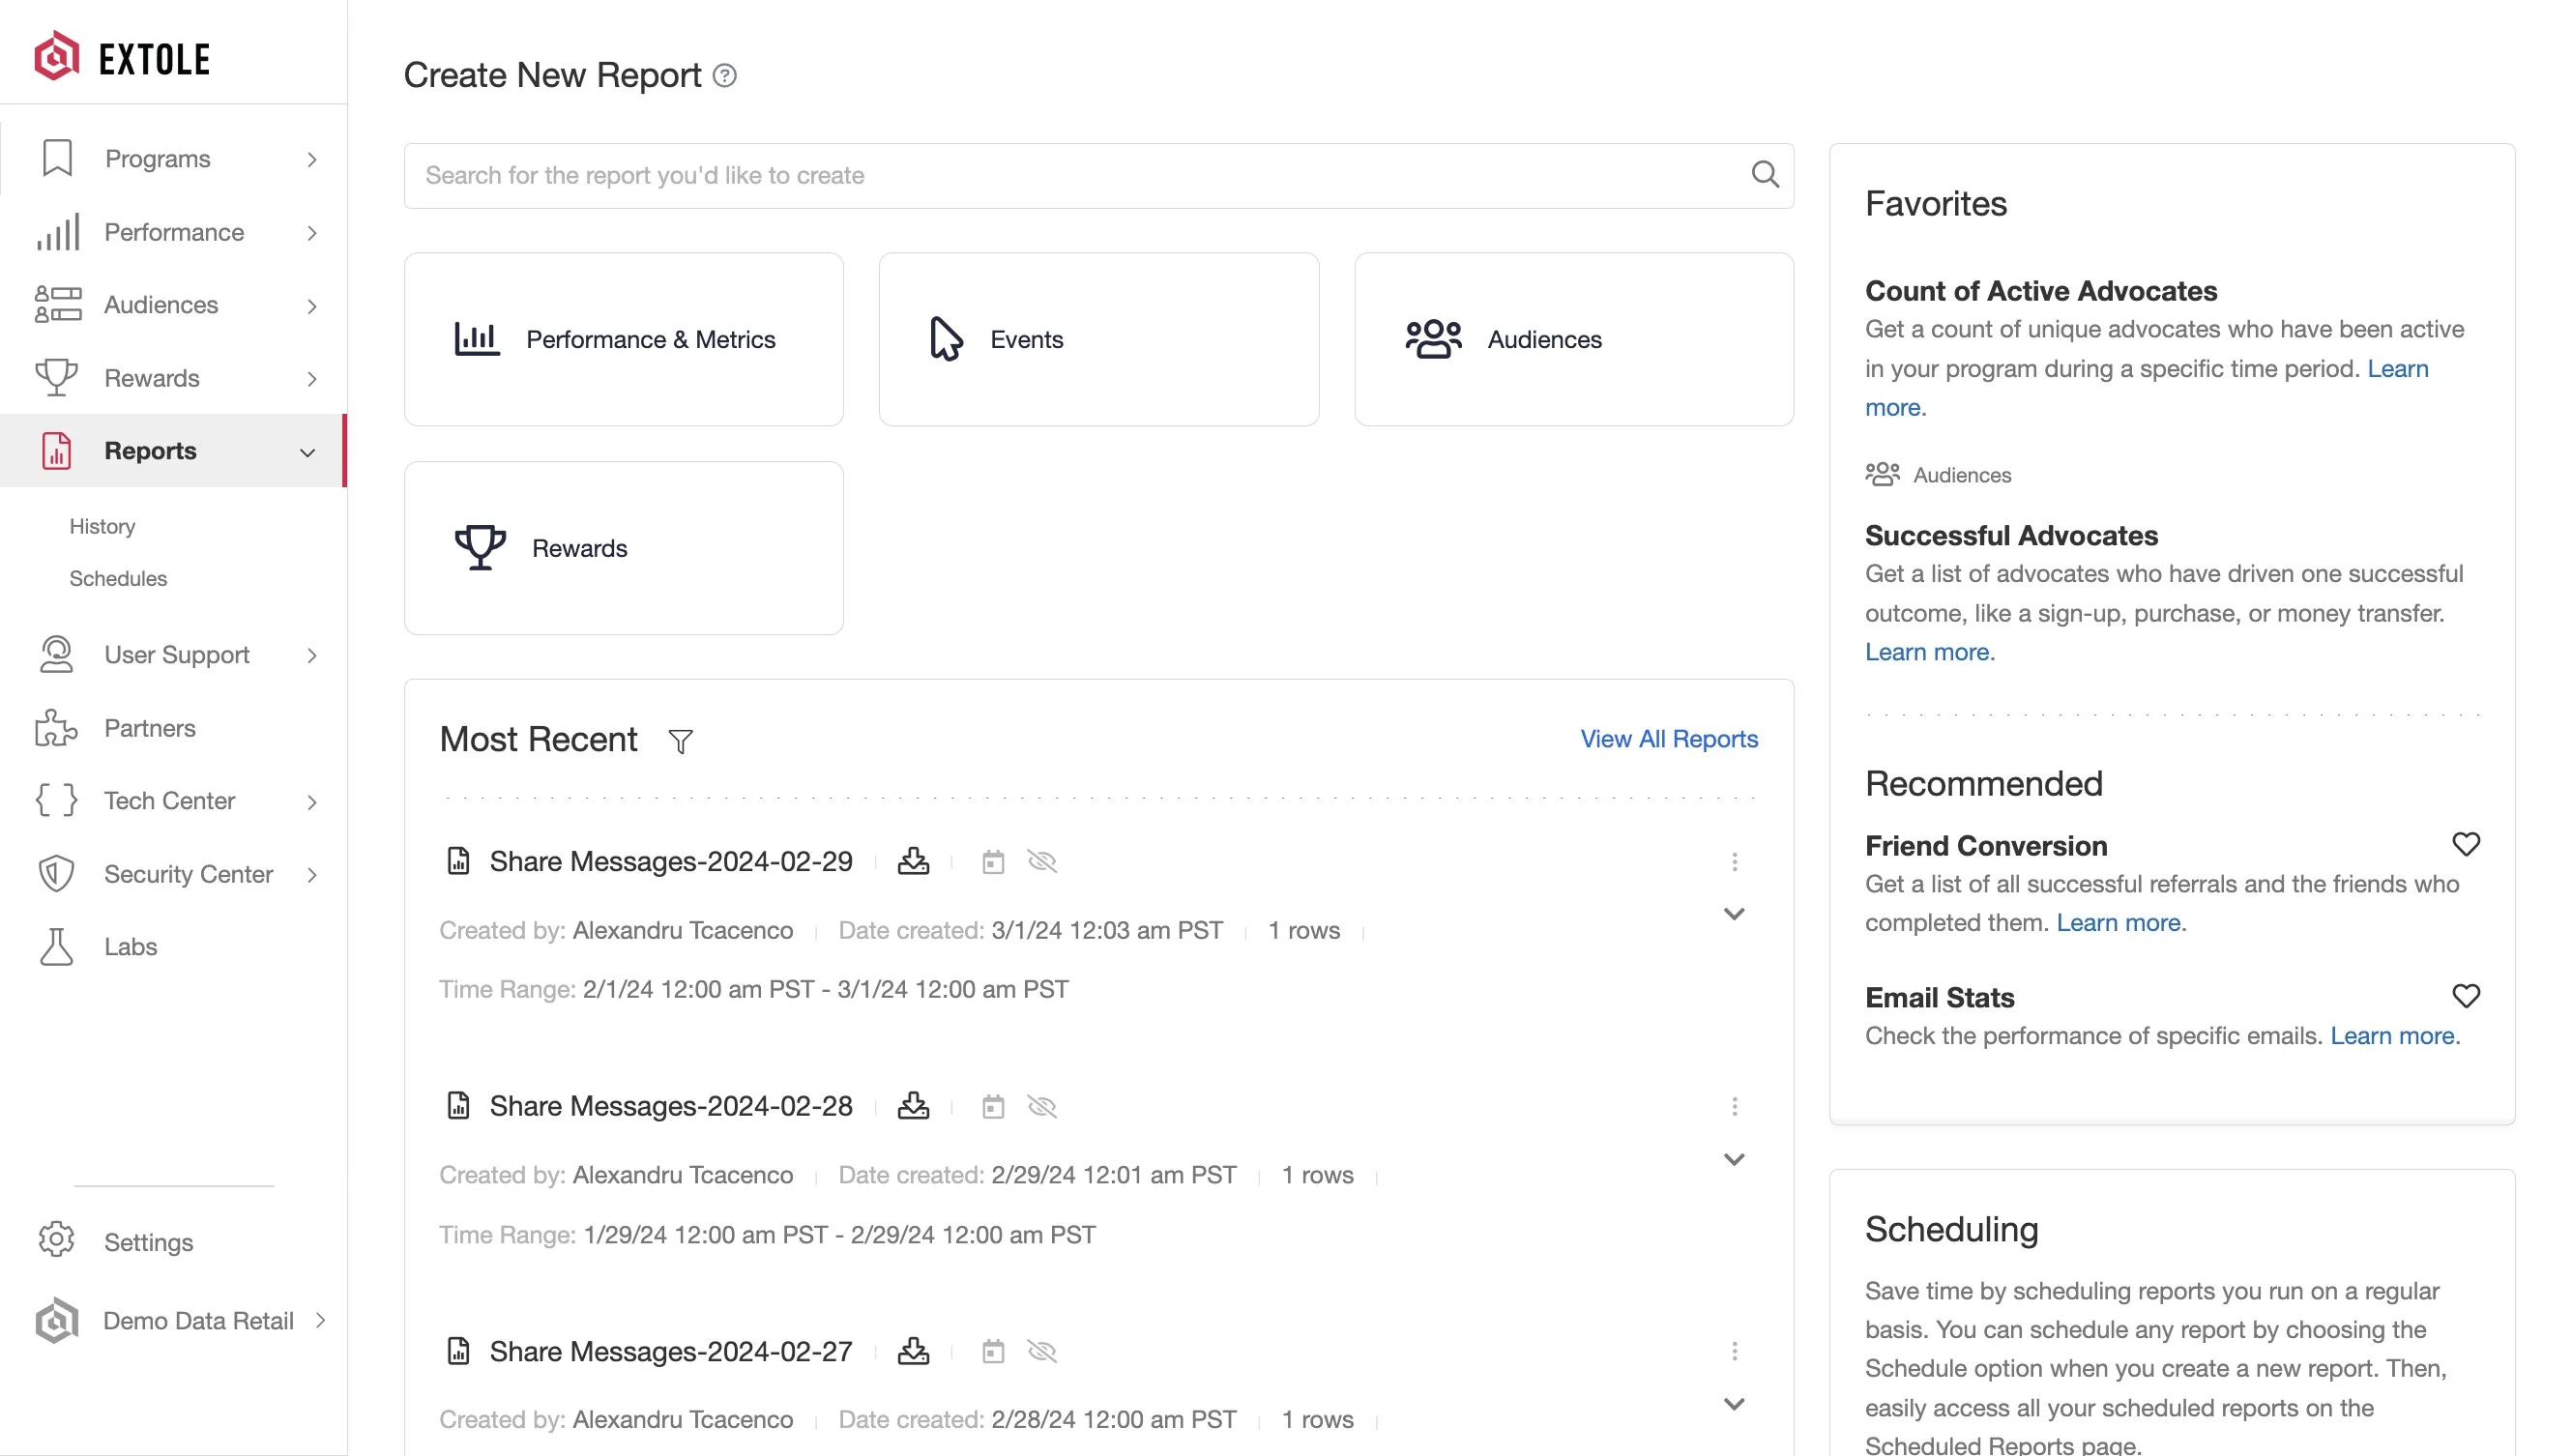The height and width of the screenshot is (1456, 2572).
Task: Click the Share Messages-2024-02-29 file icon
Action: point(458,861)
